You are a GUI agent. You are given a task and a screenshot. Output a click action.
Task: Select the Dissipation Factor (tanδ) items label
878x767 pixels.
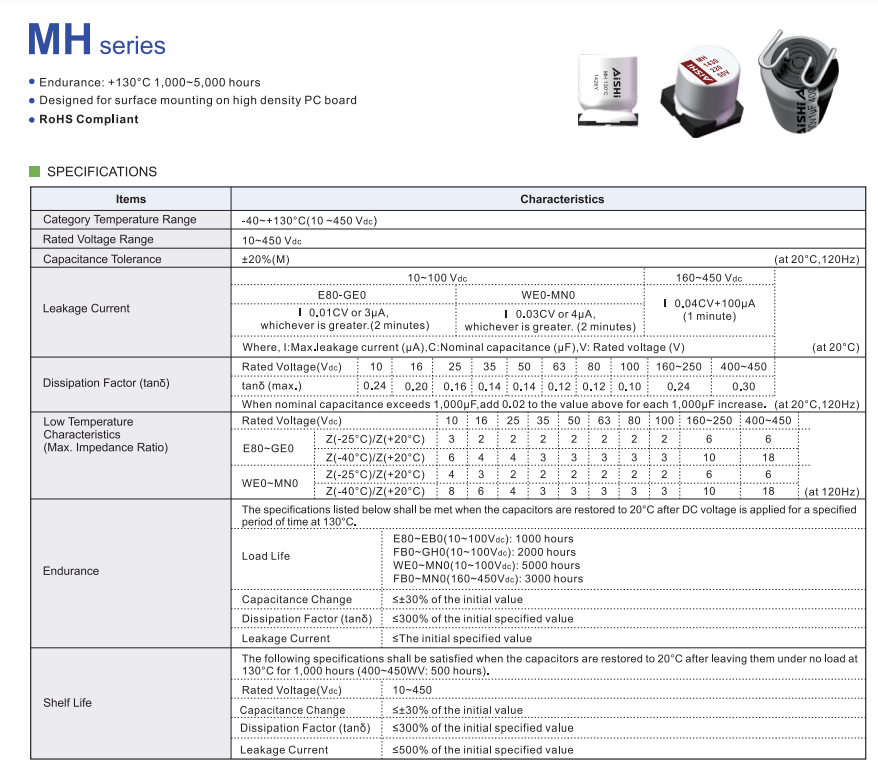(106, 384)
